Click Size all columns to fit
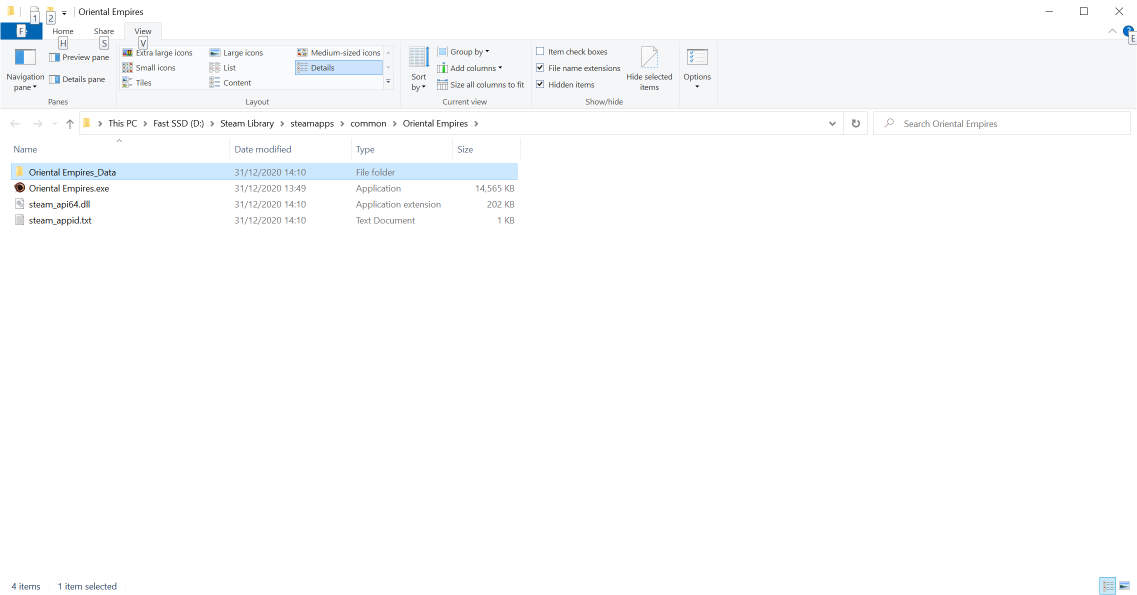The image size is (1137, 595). coord(481,85)
